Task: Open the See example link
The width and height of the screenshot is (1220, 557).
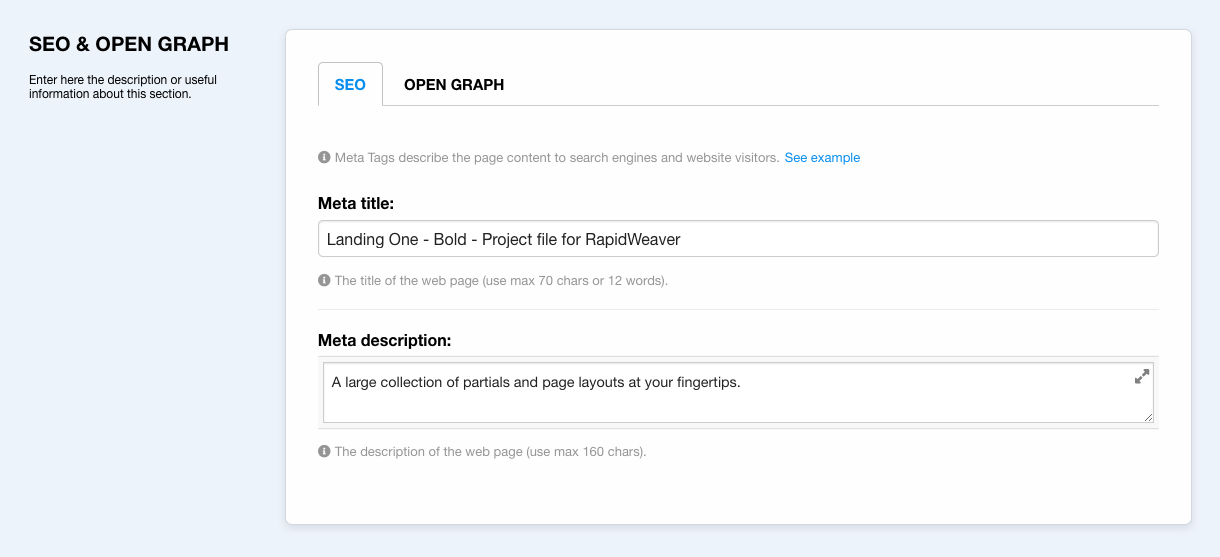Action: click(822, 158)
